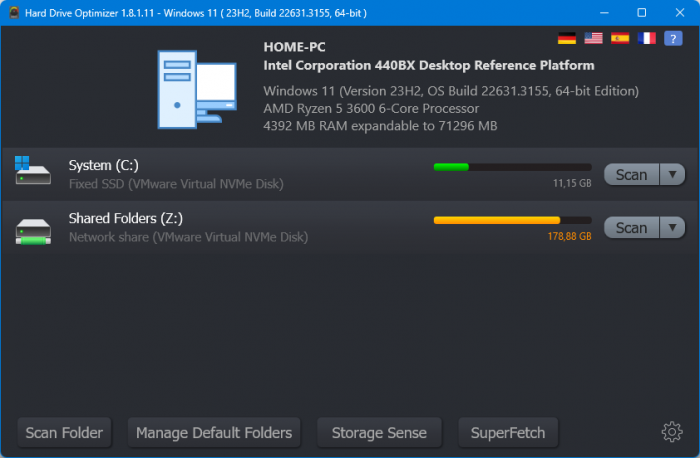
Task: Open the SuperFetch settings
Action: coord(508,432)
